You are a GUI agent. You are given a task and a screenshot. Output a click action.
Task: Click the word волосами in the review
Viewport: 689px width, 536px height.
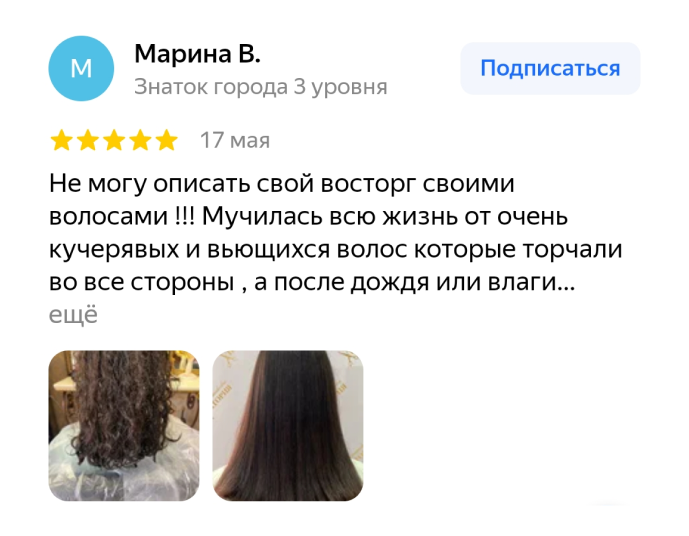pyautogui.click(x=108, y=216)
